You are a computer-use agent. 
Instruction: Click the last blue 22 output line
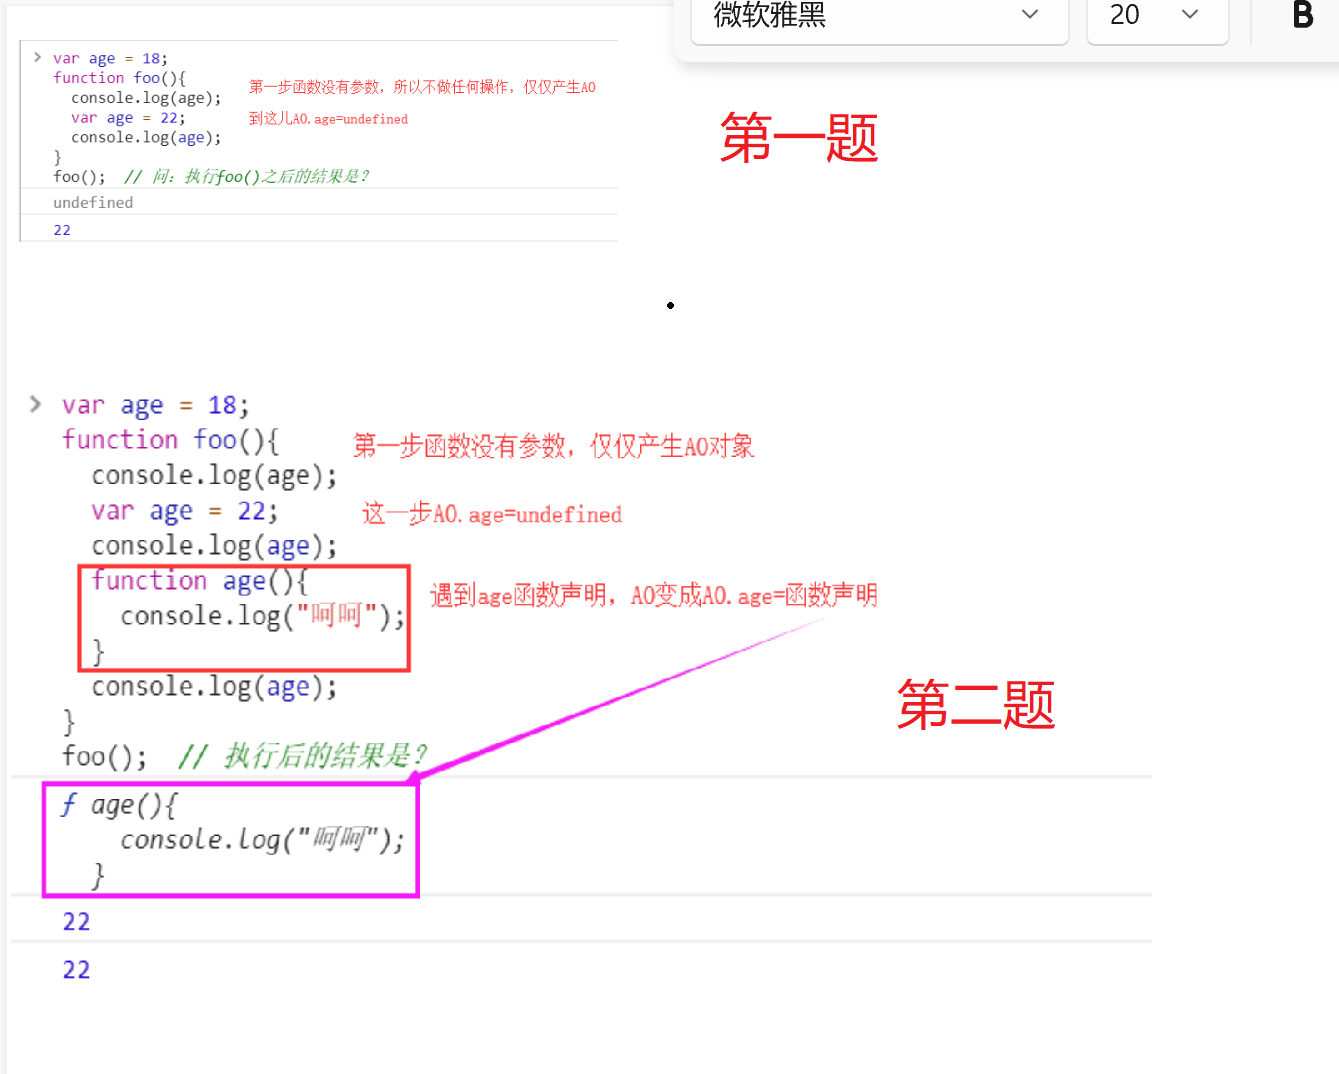(x=76, y=970)
